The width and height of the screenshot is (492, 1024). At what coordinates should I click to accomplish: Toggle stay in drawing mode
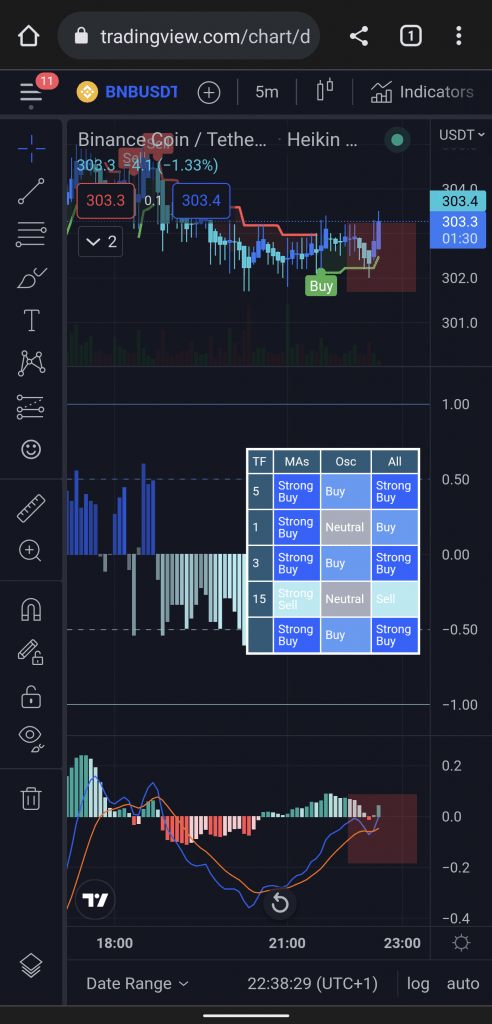[x=31, y=653]
